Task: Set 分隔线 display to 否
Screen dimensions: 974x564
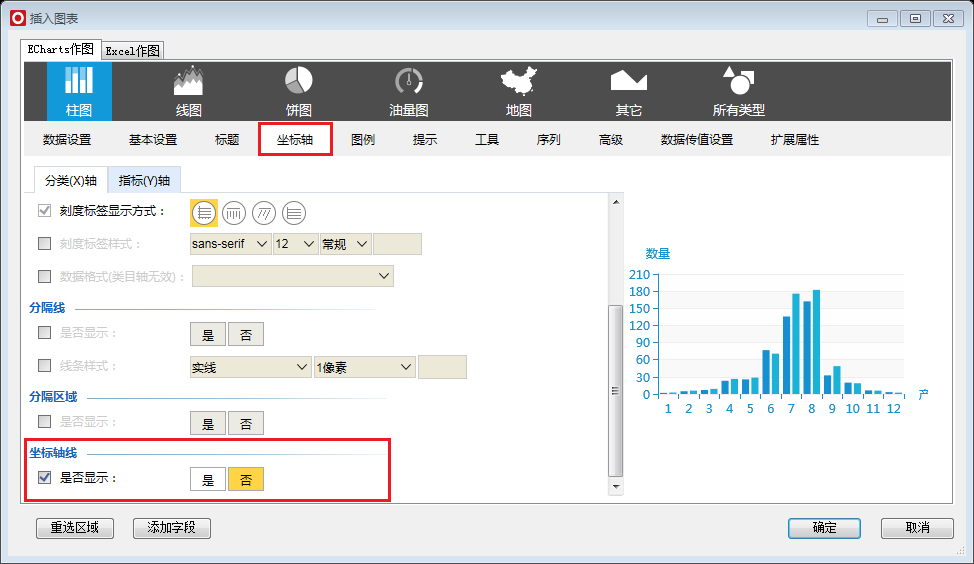Action: 246,334
